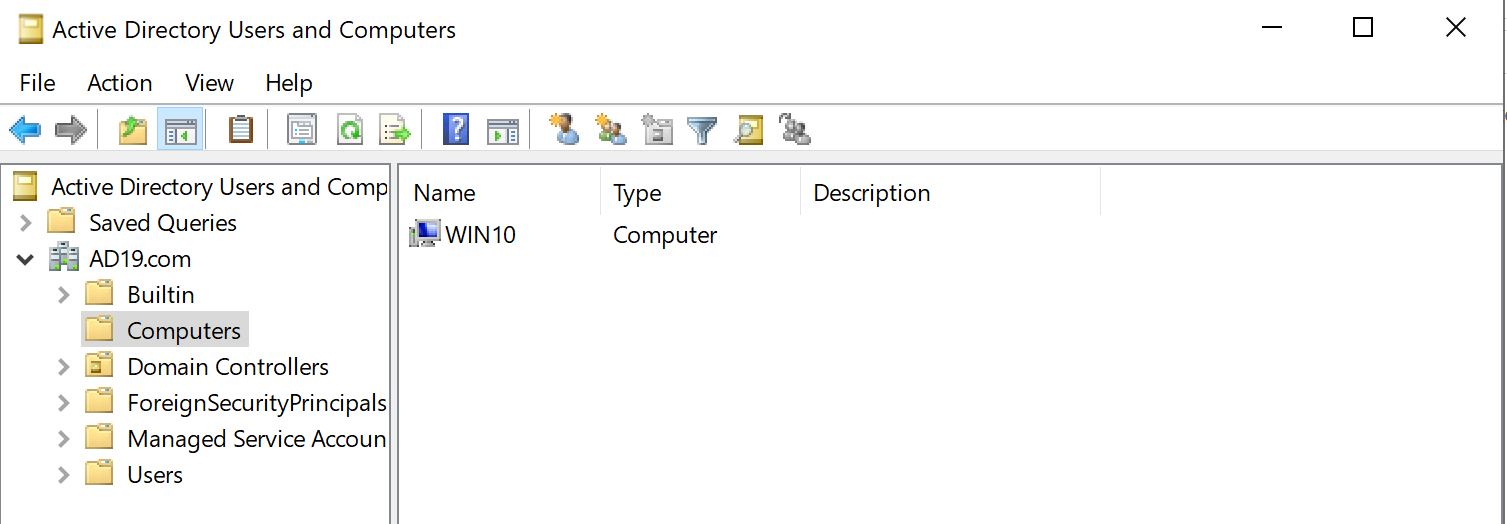Select the Users container label

pos(155,475)
